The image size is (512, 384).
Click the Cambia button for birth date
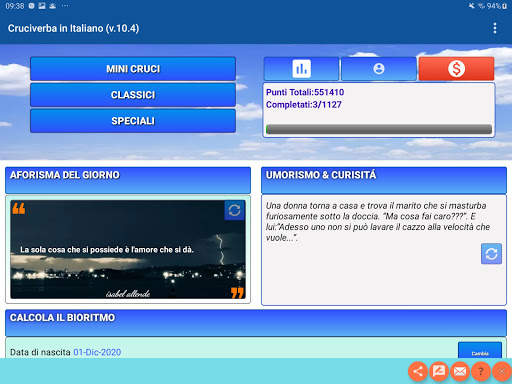pyautogui.click(x=480, y=351)
